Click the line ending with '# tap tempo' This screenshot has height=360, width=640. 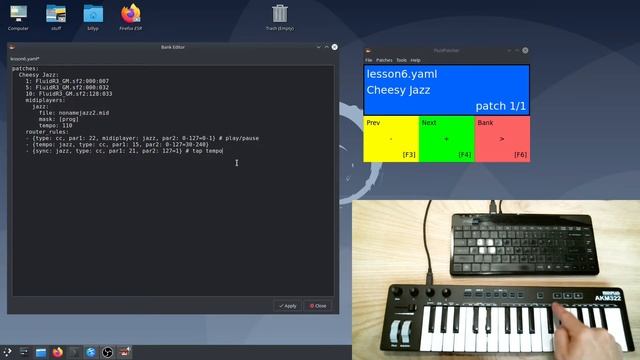[124, 151]
